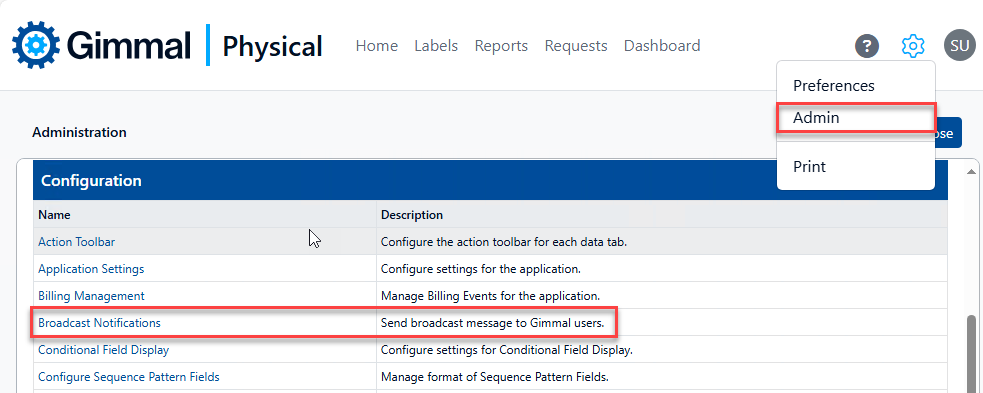
Task: Open the Requests menu
Action: point(576,46)
